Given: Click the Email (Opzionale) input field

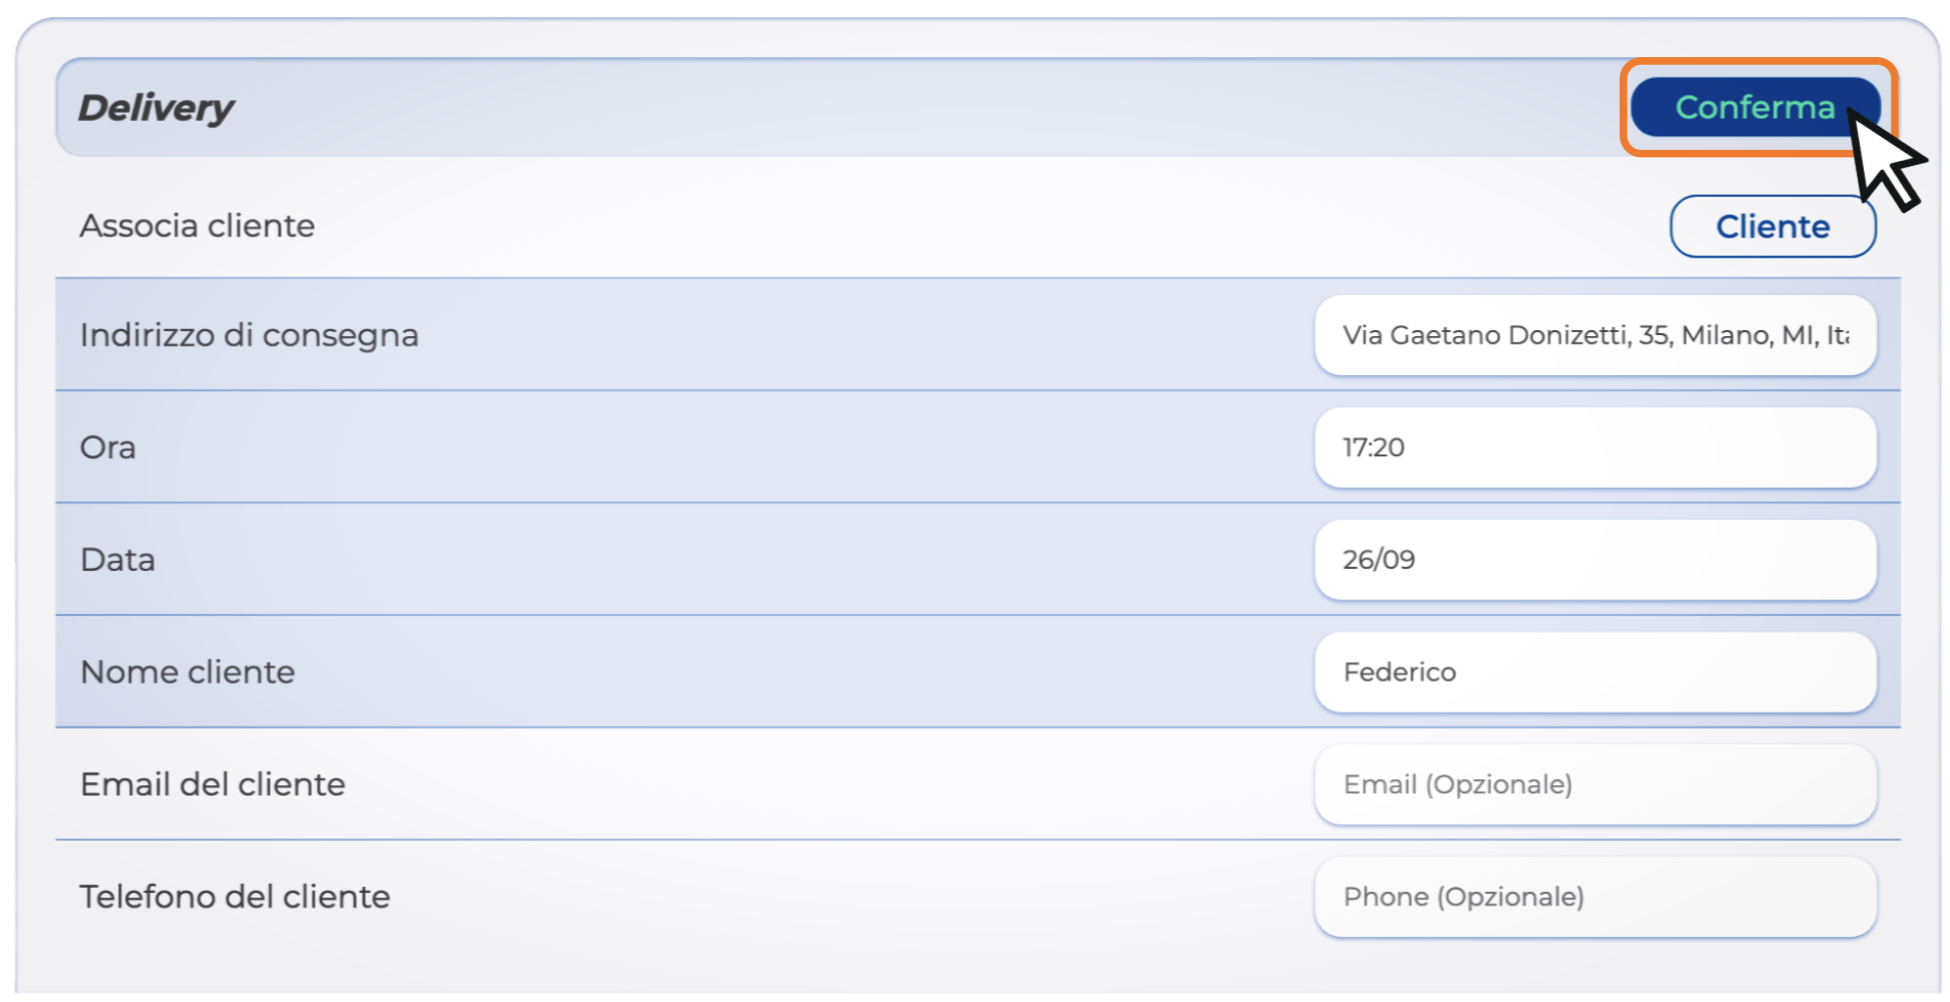Looking at the screenshot, I should tap(1594, 785).
